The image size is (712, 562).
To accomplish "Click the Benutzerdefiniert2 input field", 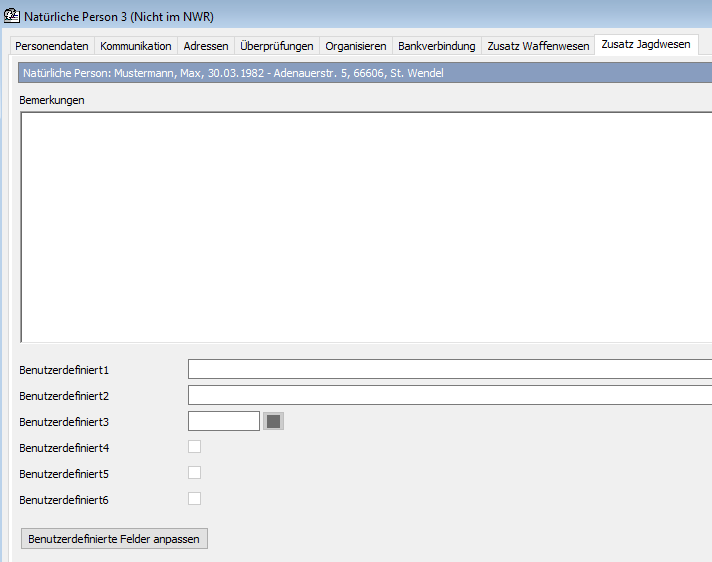I will 449,396.
